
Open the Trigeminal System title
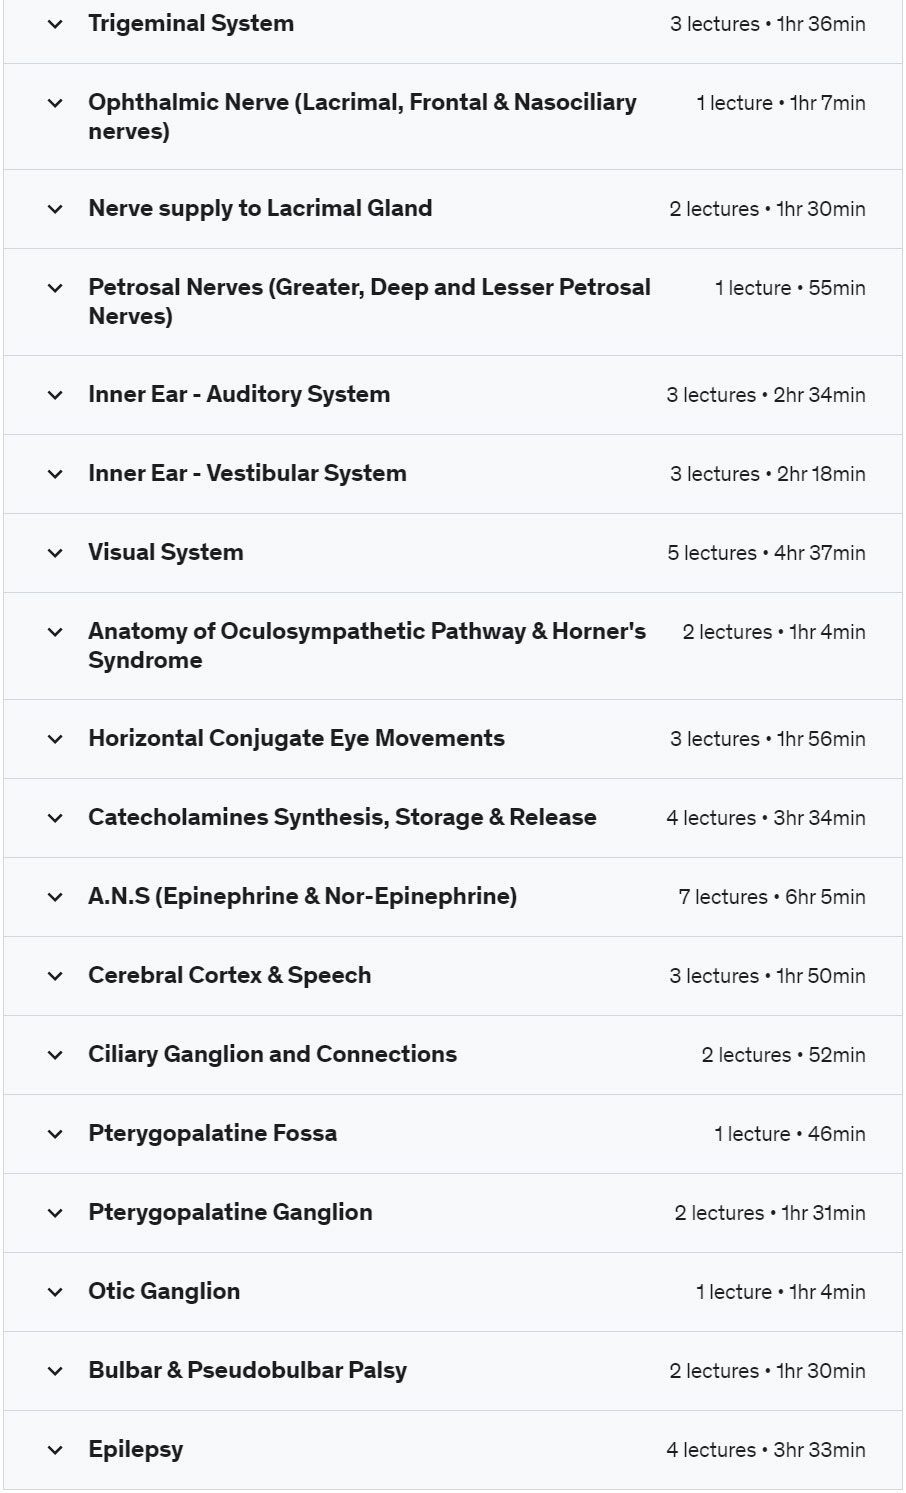(x=191, y=24)
